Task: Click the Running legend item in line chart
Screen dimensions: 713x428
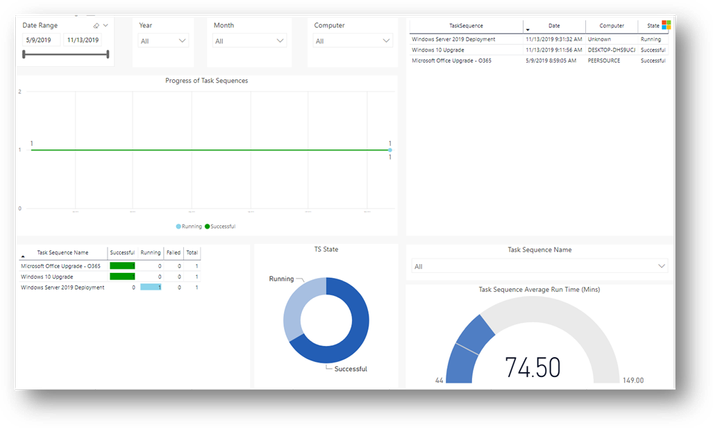Action: point(189,227)
